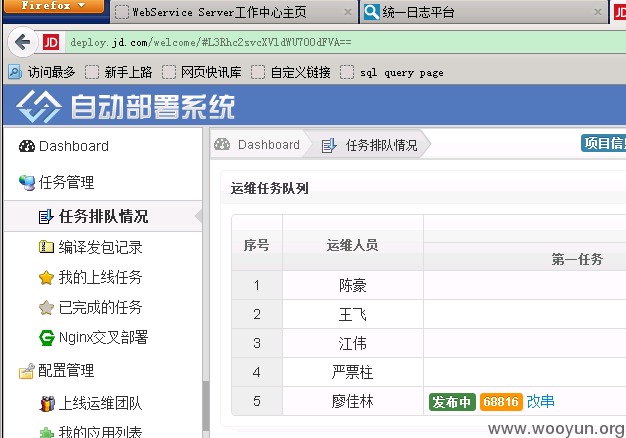This screenshot has height=438, width=626.
Task: Click the row number 1 cell
Action: pos(257,285)
